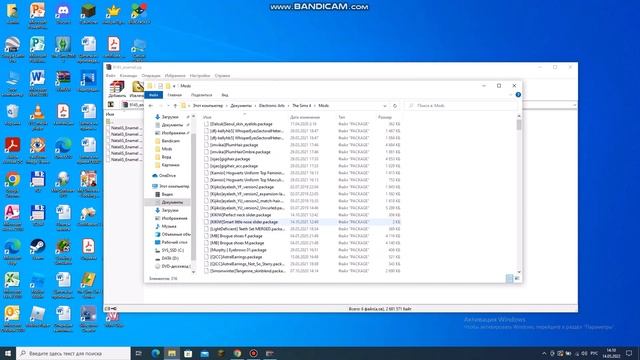This screenshot has width=640, height=360.
Task: Go up one folder level in Explorer
Action: [175, 106]
